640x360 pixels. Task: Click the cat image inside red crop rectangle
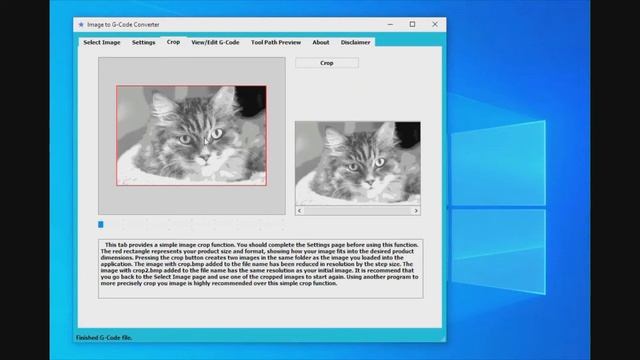coord(191,136)
